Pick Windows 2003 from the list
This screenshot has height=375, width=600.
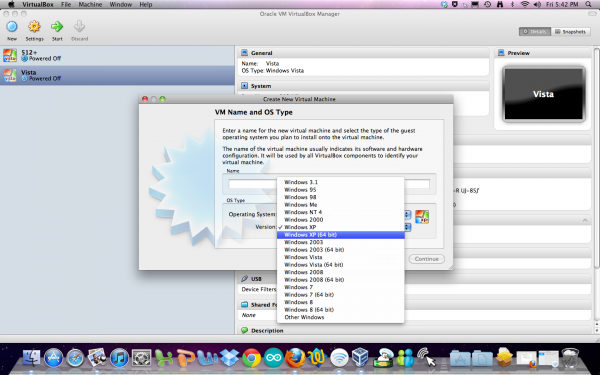(341, 242)
